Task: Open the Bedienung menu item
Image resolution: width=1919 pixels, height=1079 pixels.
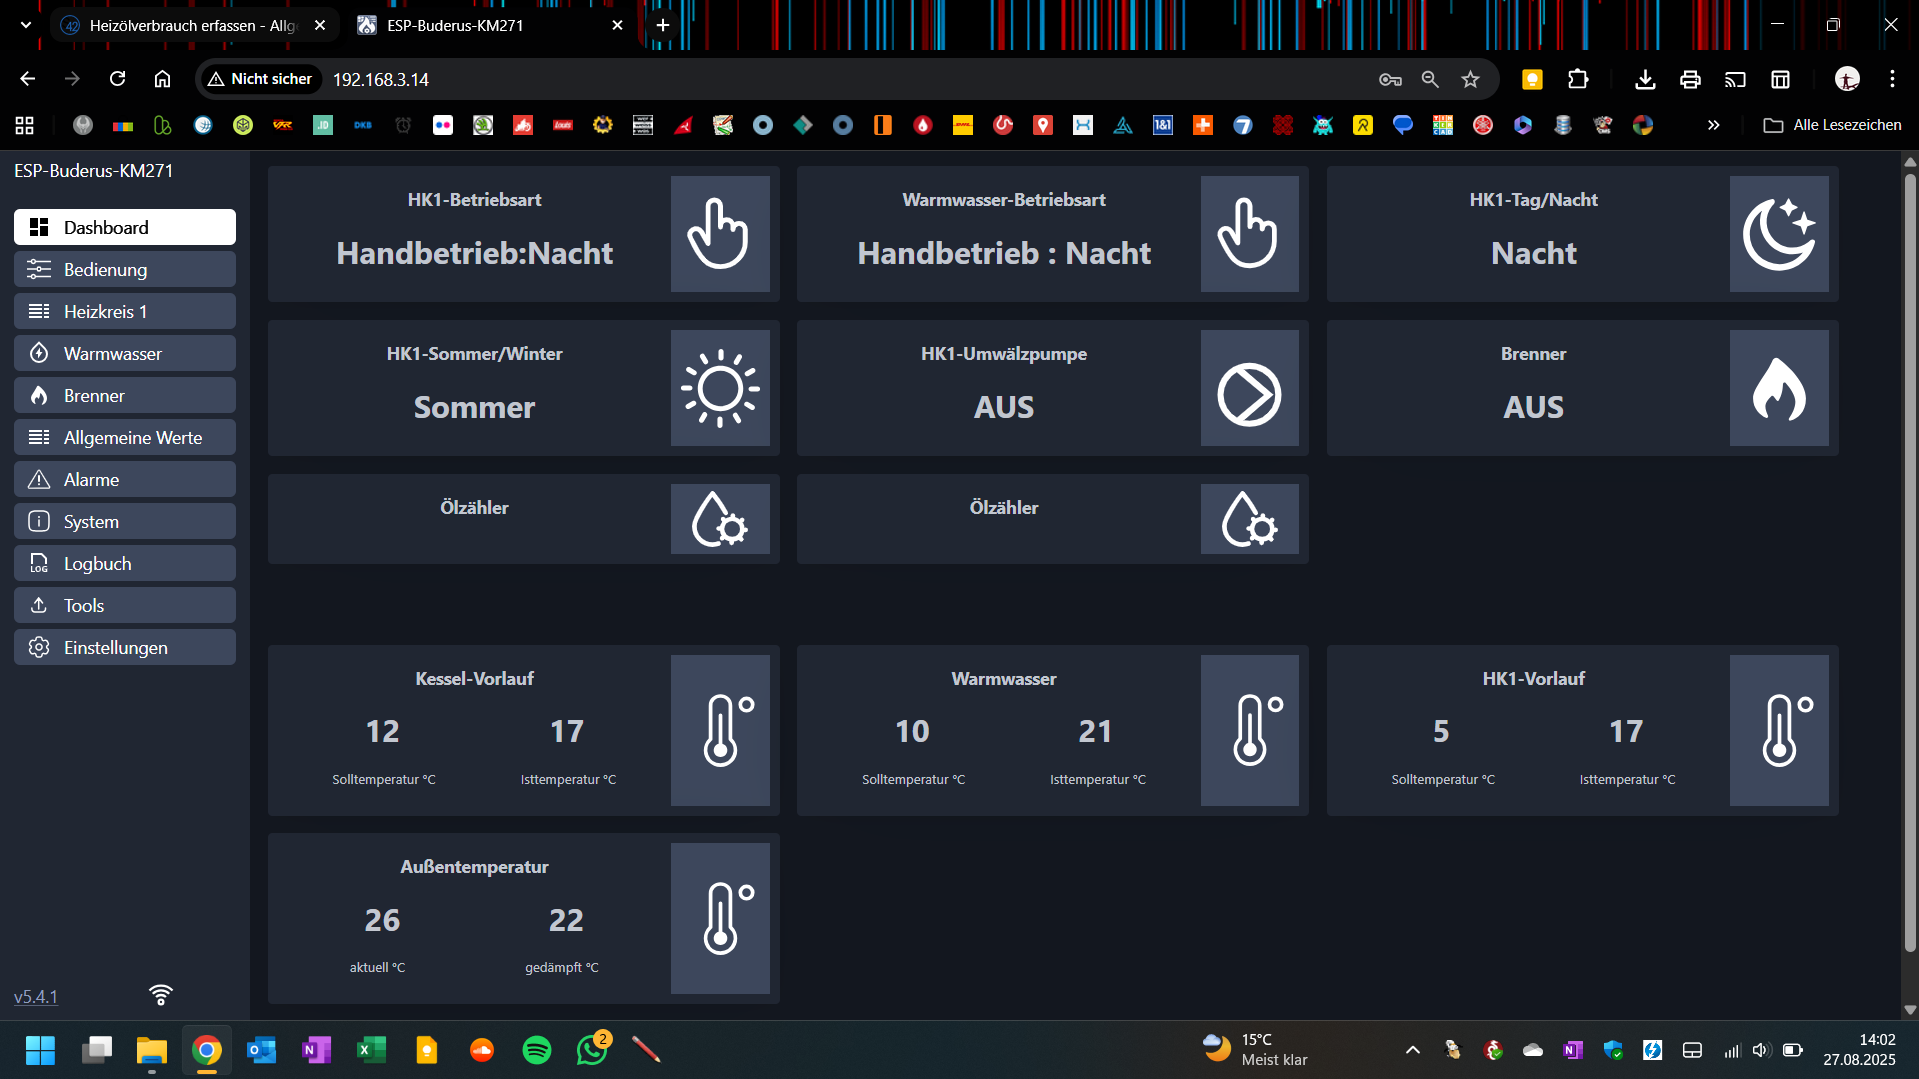Action: point(125,270)
